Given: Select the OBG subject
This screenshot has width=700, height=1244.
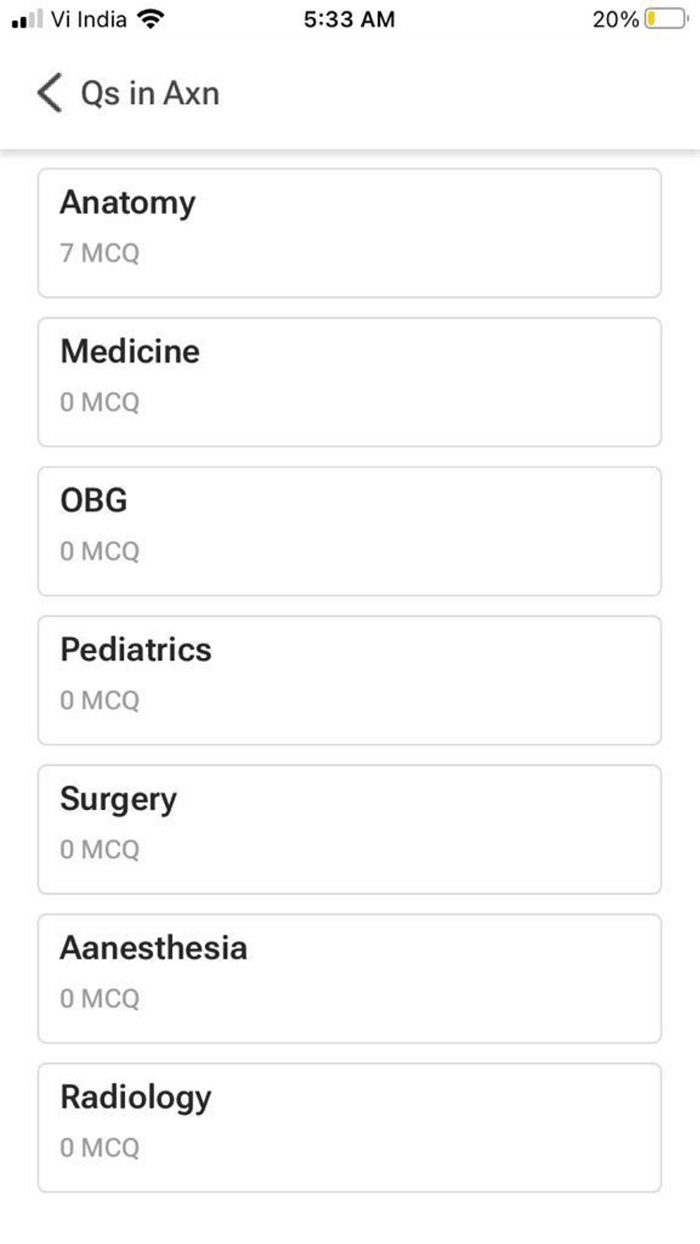Looking at the screenshot, I should point(349,531).
